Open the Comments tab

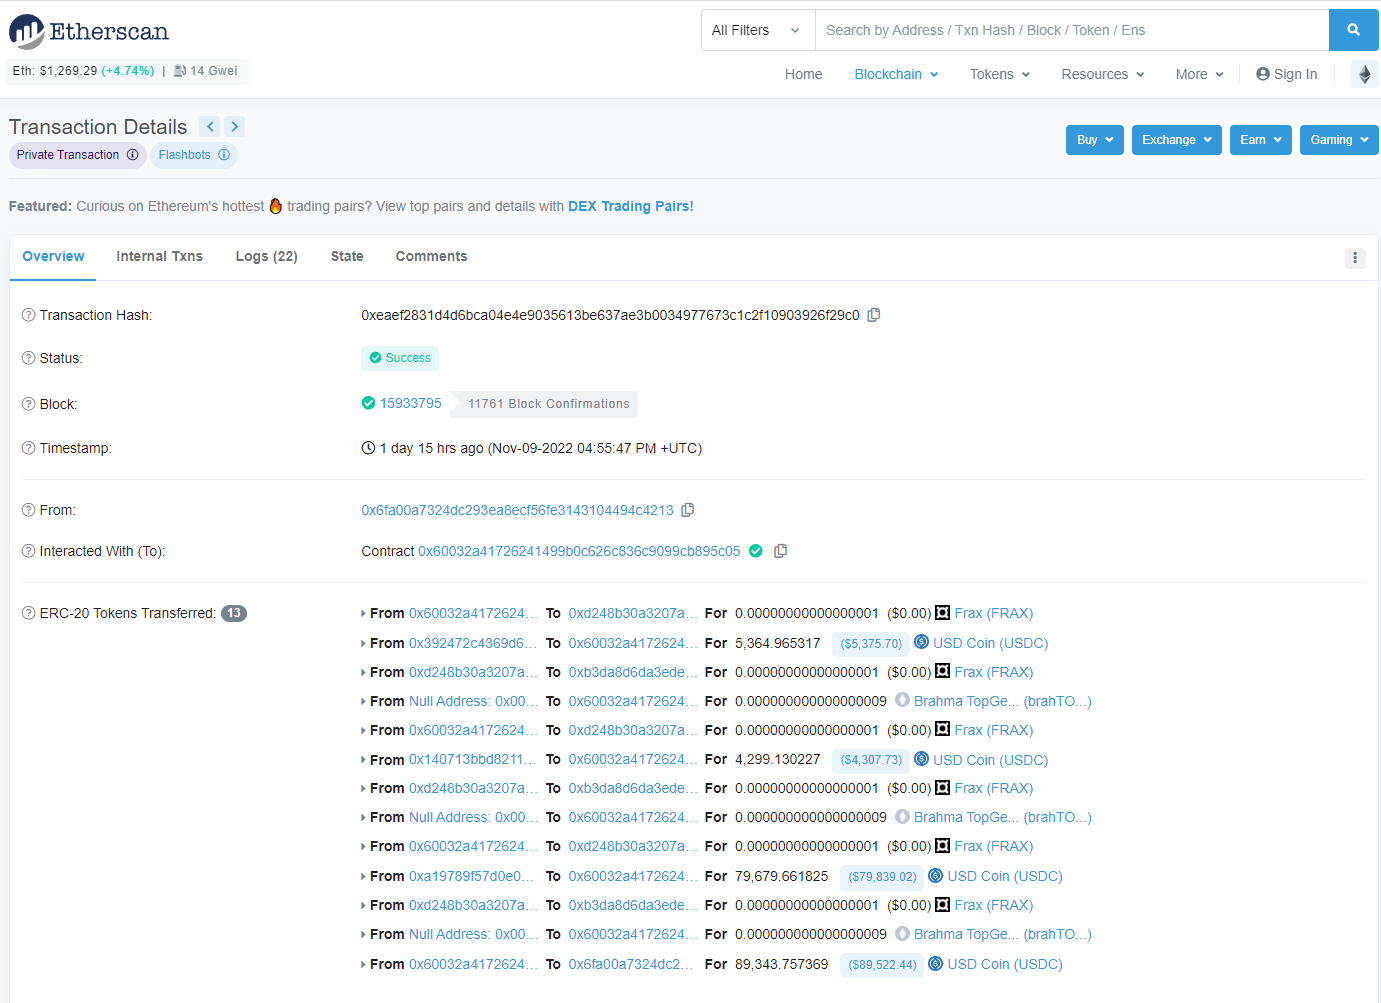431,257
